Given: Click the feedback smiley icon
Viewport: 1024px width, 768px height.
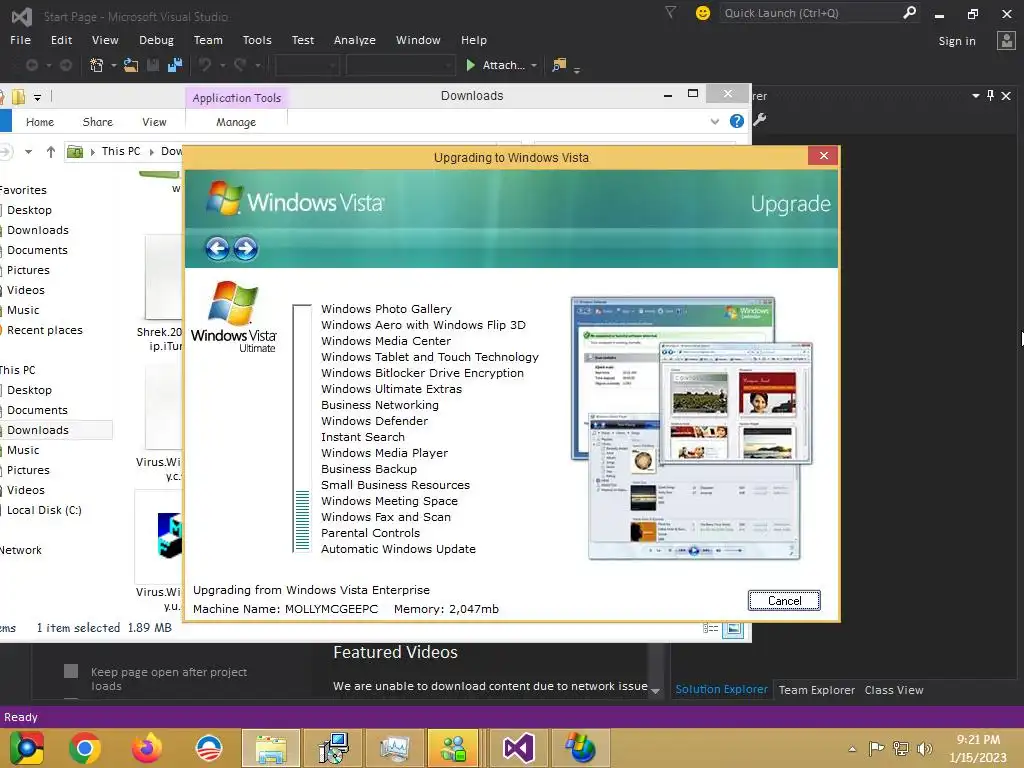Looking at the screenshot, I should 703,13.
